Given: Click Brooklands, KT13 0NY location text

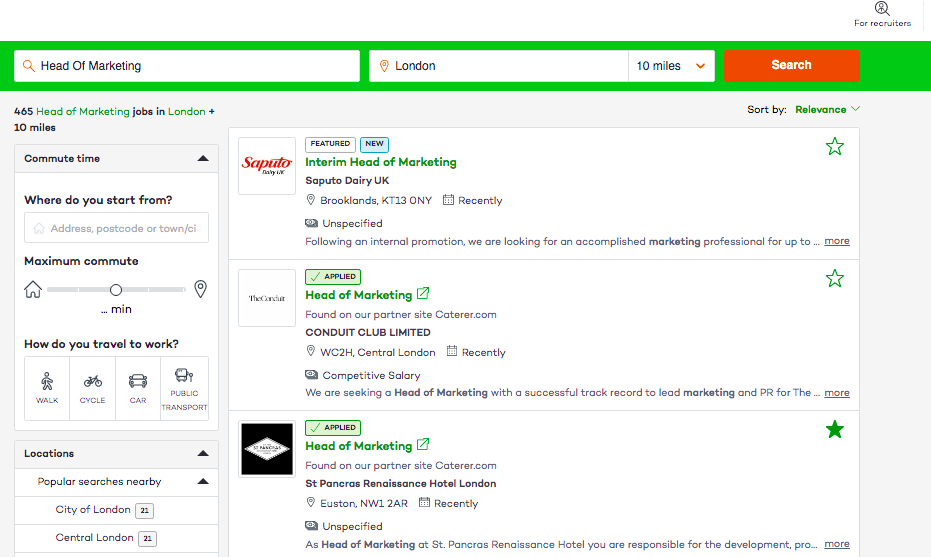Looking at the screenshot, I should (376, 201).
